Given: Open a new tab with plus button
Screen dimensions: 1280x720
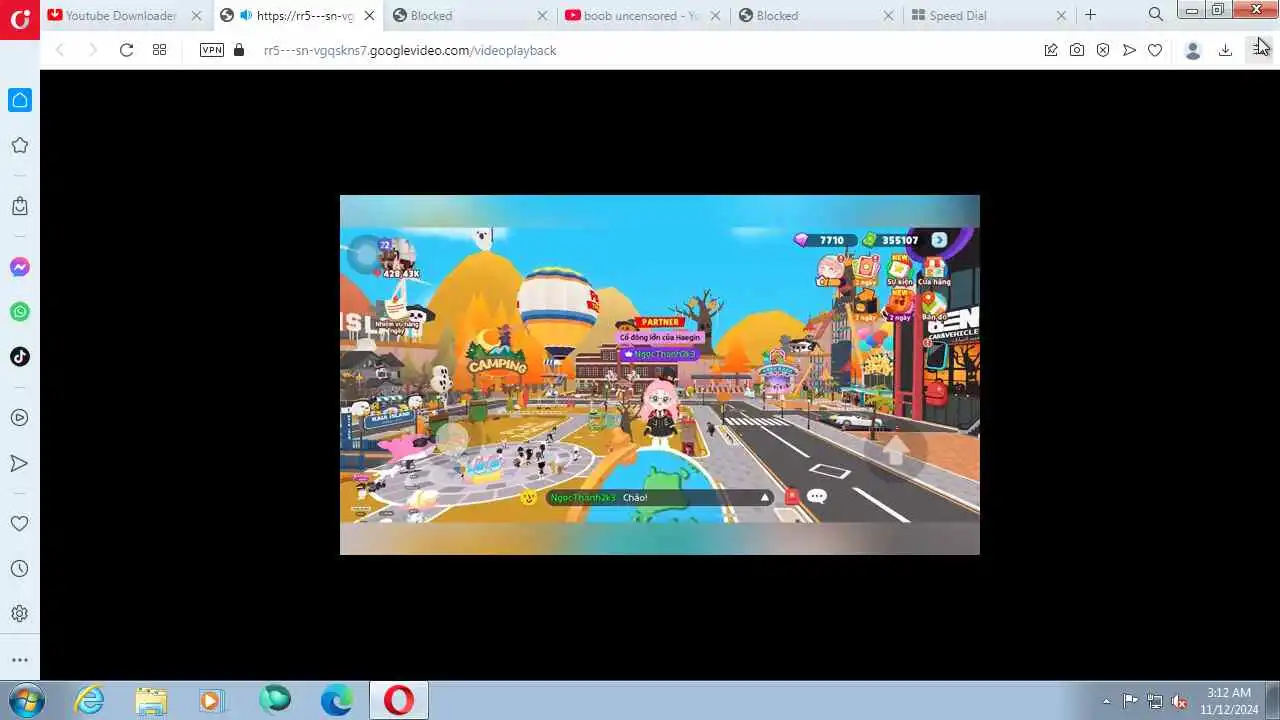Looking at the screenshot, I should (1090, 15).
